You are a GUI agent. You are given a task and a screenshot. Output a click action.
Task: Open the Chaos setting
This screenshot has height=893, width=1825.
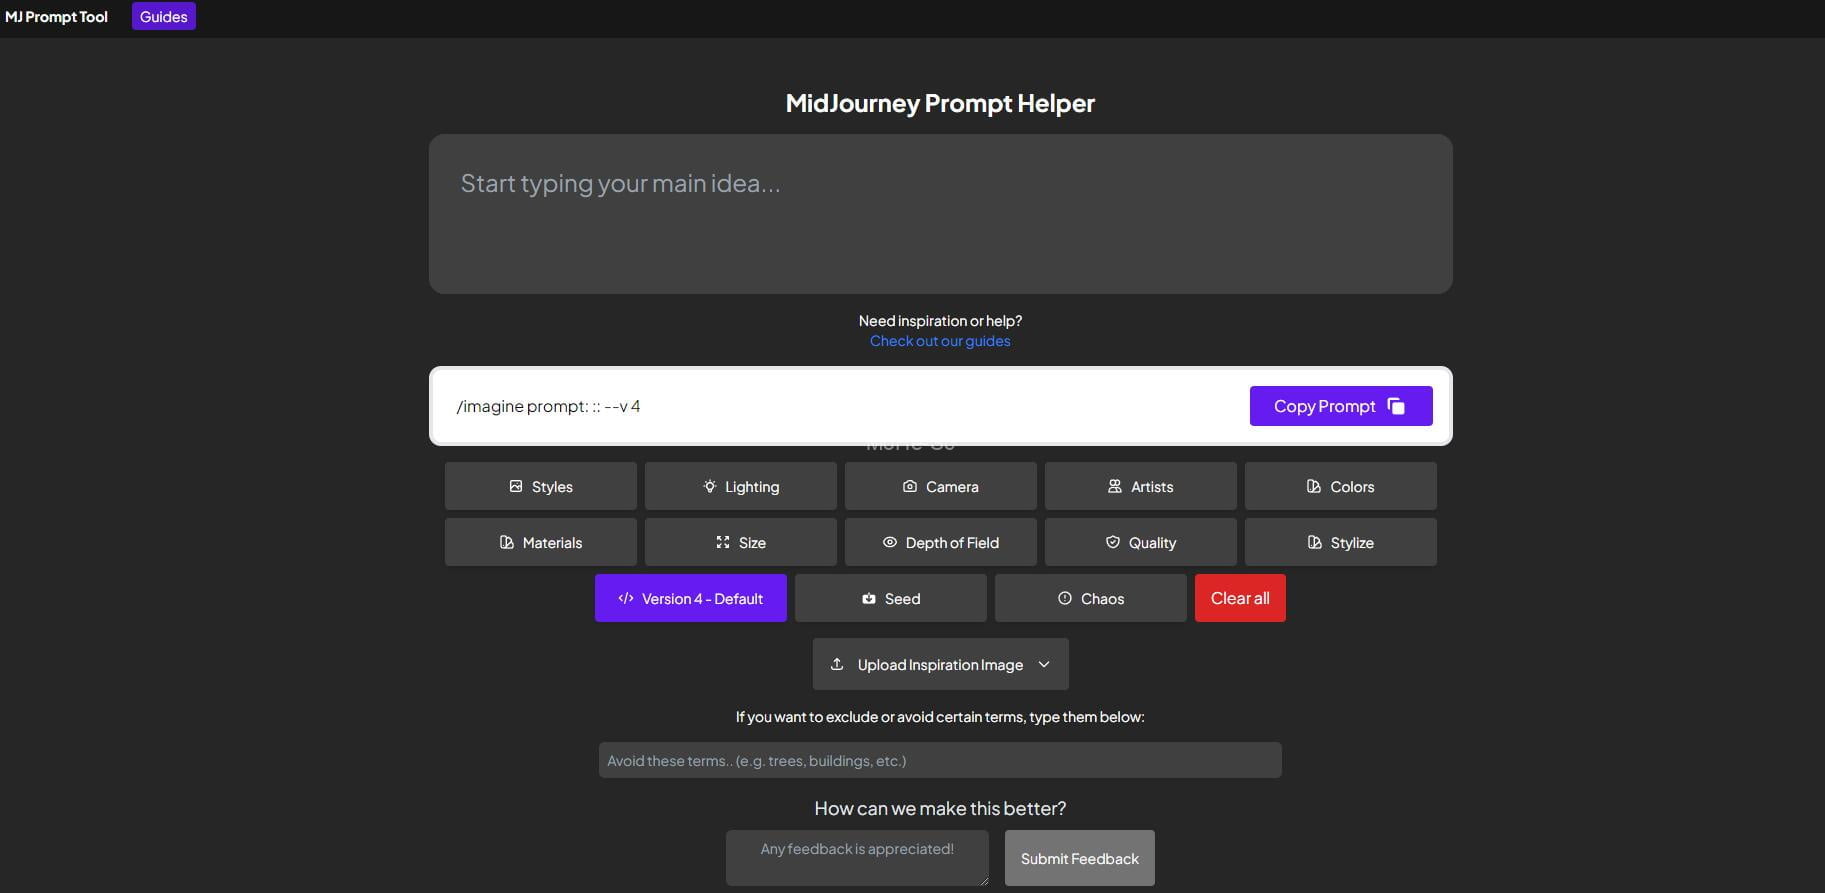tap(1090, 598)
